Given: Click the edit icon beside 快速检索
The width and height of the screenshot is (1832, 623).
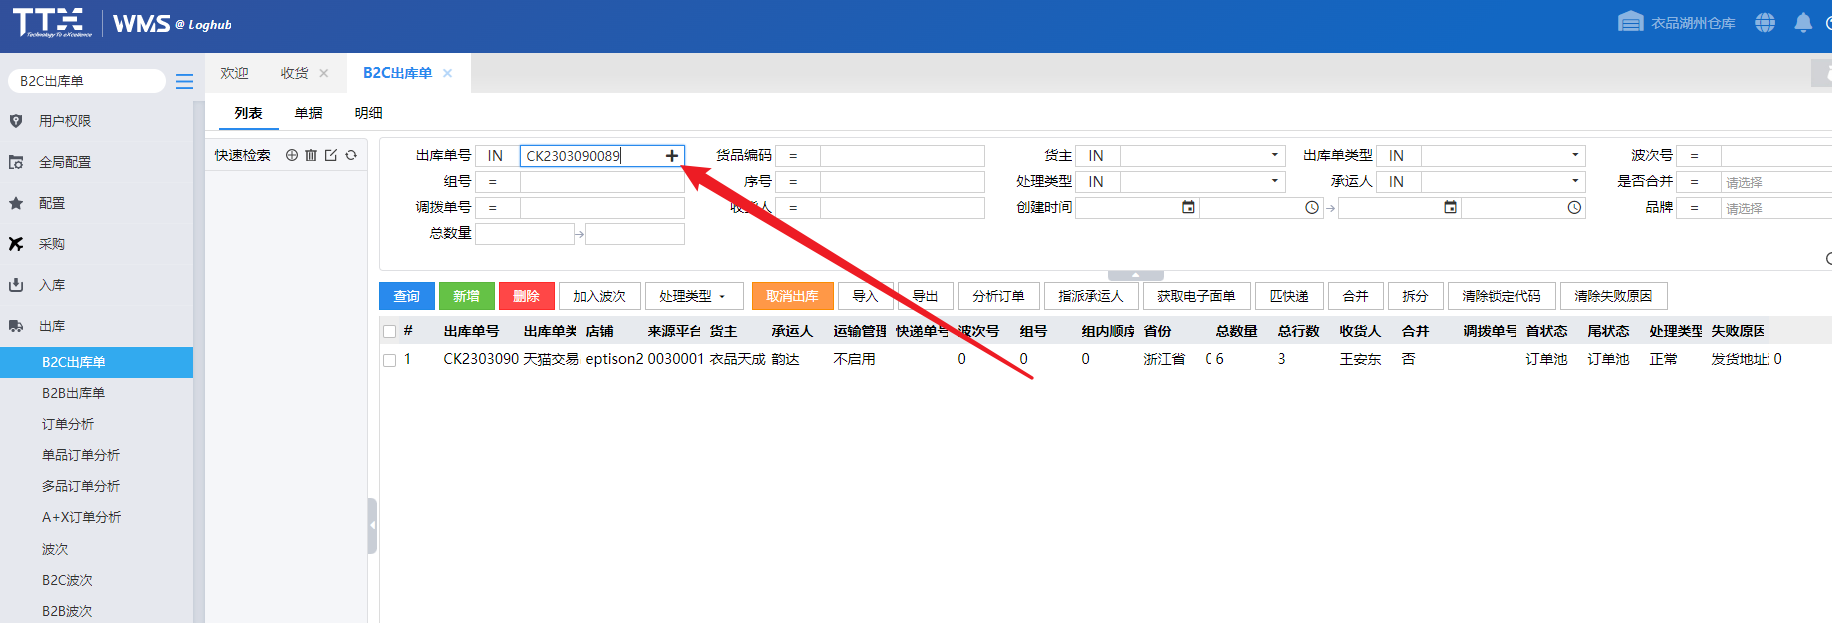Looking at the screenshot, I should point(331,155).
